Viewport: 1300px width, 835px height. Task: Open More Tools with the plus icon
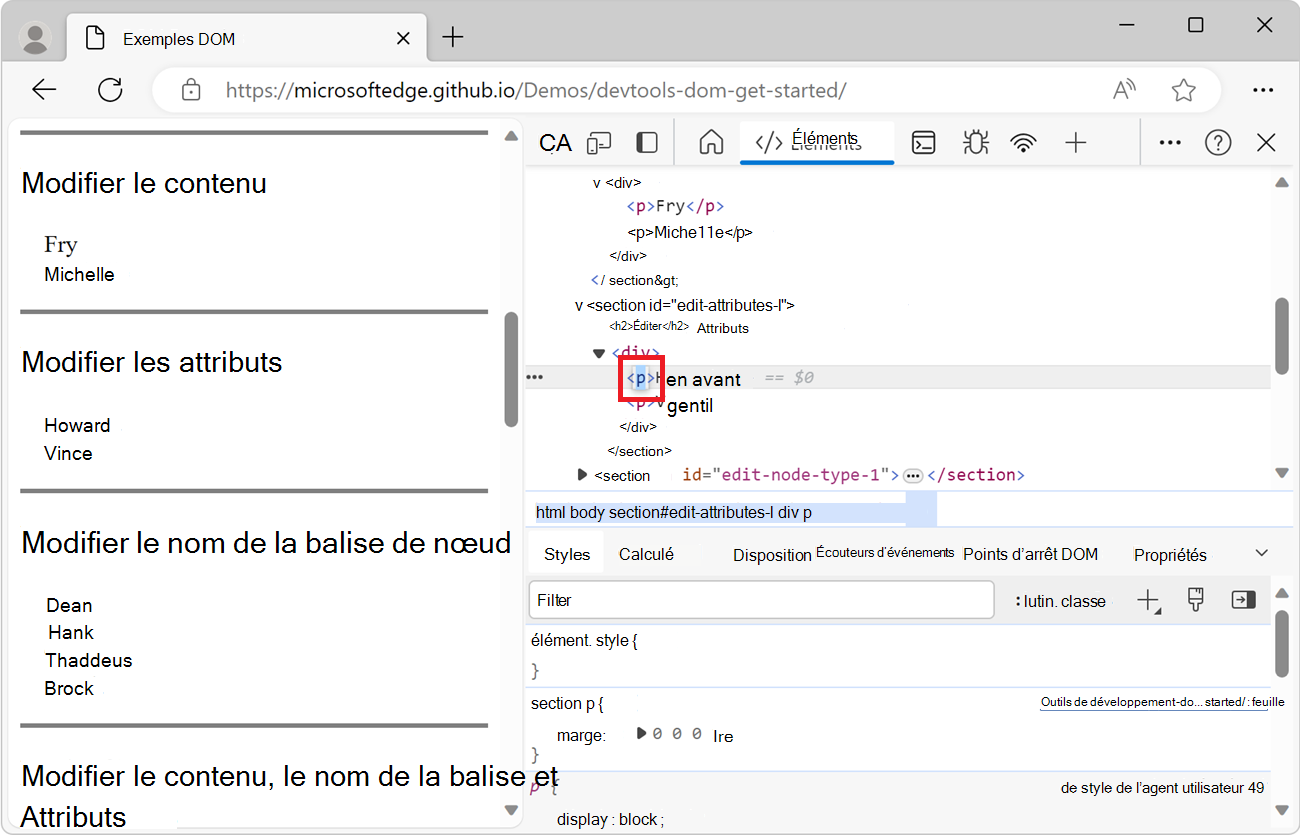1075,142
